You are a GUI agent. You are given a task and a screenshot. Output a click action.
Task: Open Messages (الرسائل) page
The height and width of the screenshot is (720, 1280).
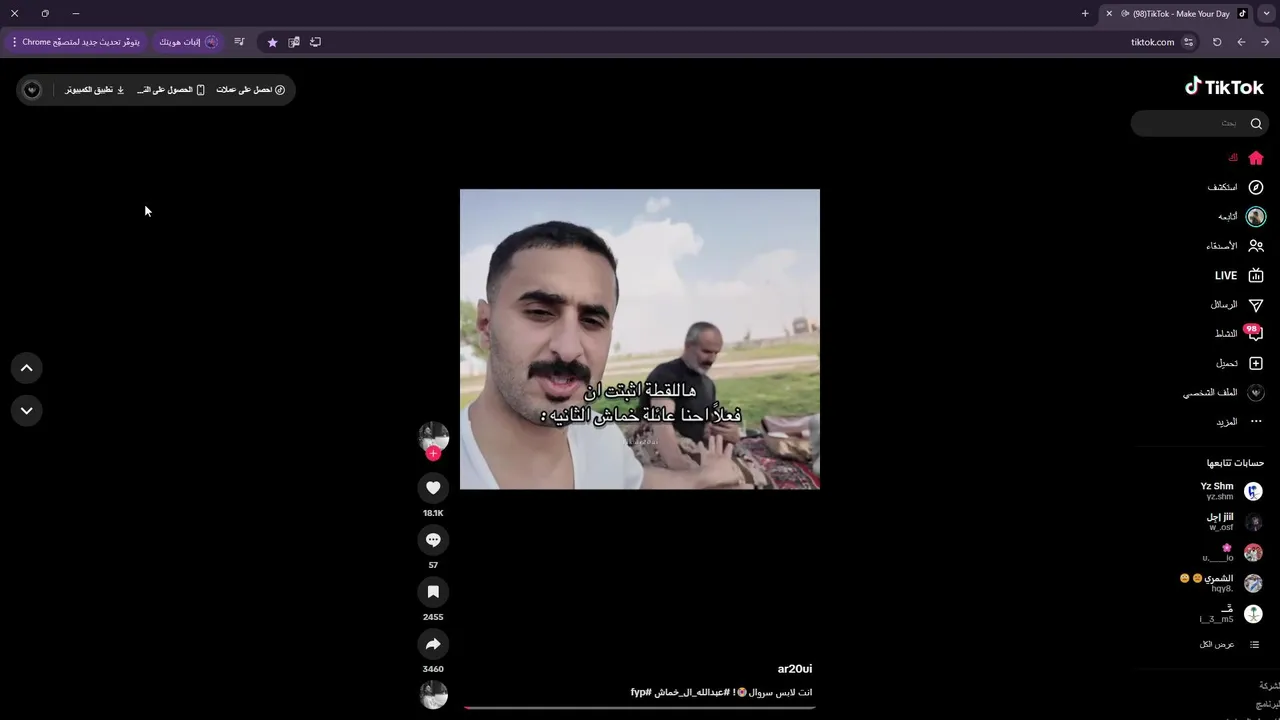point(1237,304)
